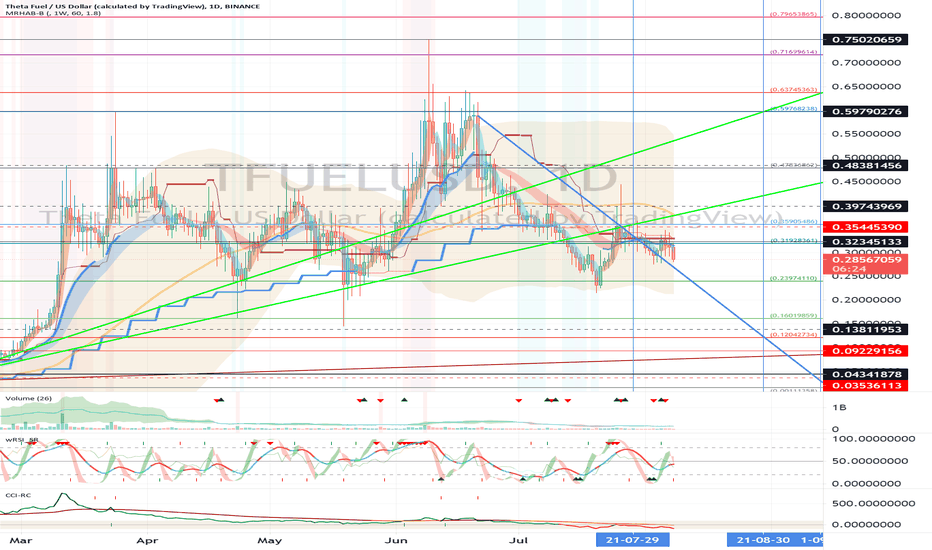Click the Jul label on time axis
Viewport: 932px width, 550px height.
(519, 540)
